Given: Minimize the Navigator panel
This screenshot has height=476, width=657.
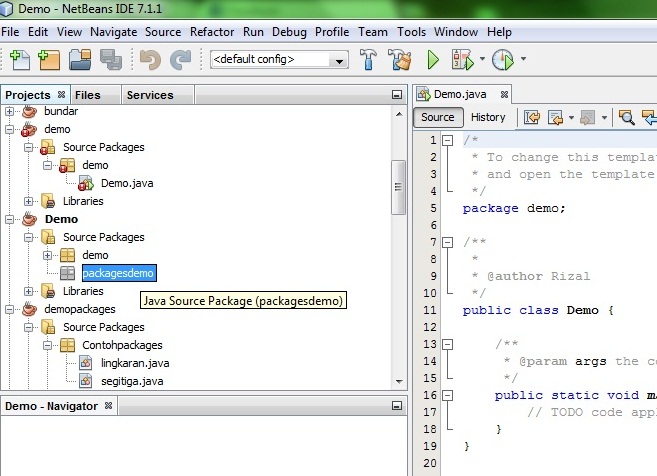Looking at the screenshot, I should pos(396,406).
